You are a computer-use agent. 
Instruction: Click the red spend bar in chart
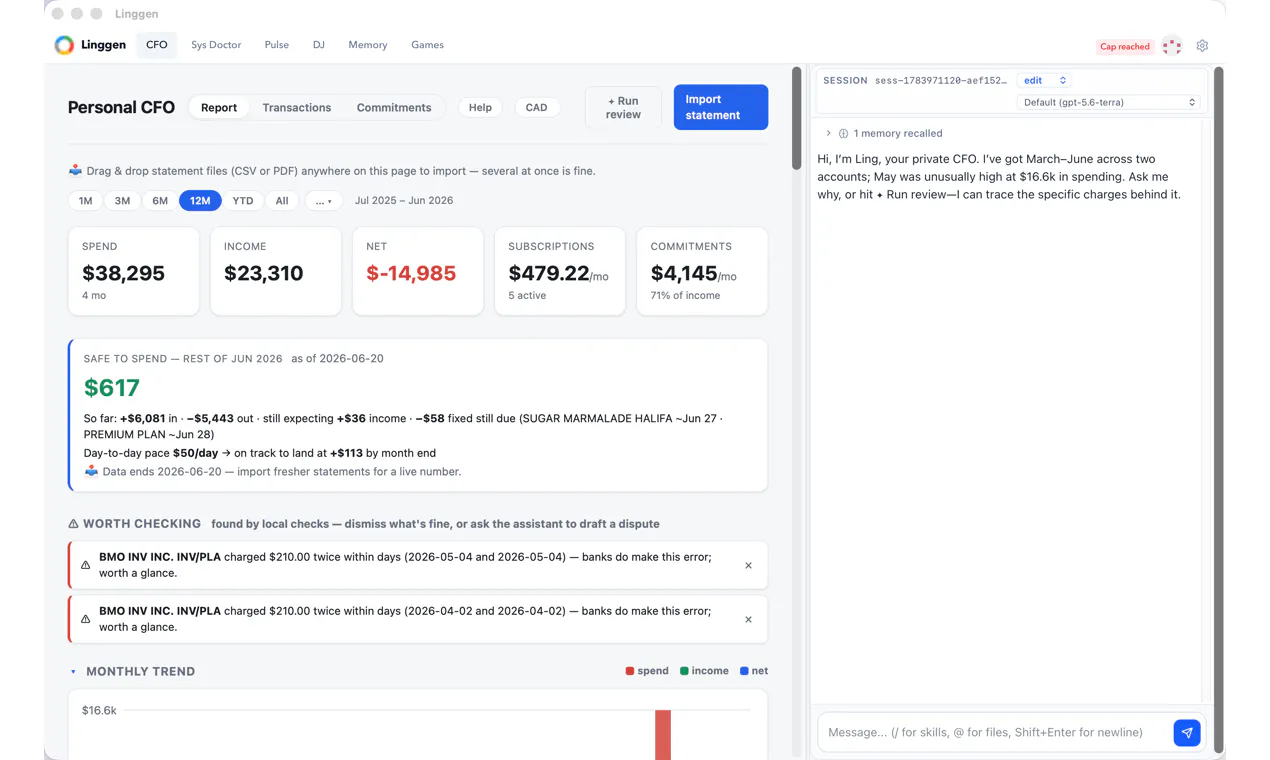click(x=663, y=735)
